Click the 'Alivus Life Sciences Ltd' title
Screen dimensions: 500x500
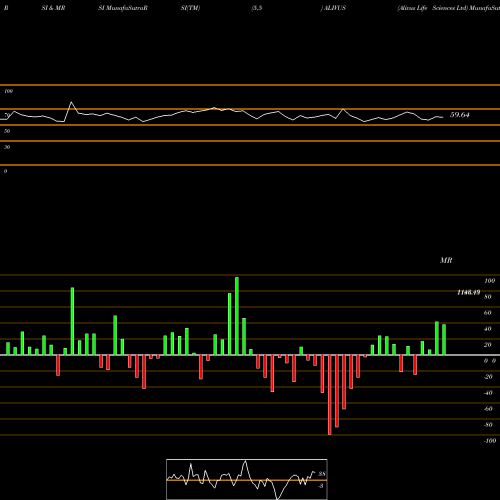tap(432, 8)
